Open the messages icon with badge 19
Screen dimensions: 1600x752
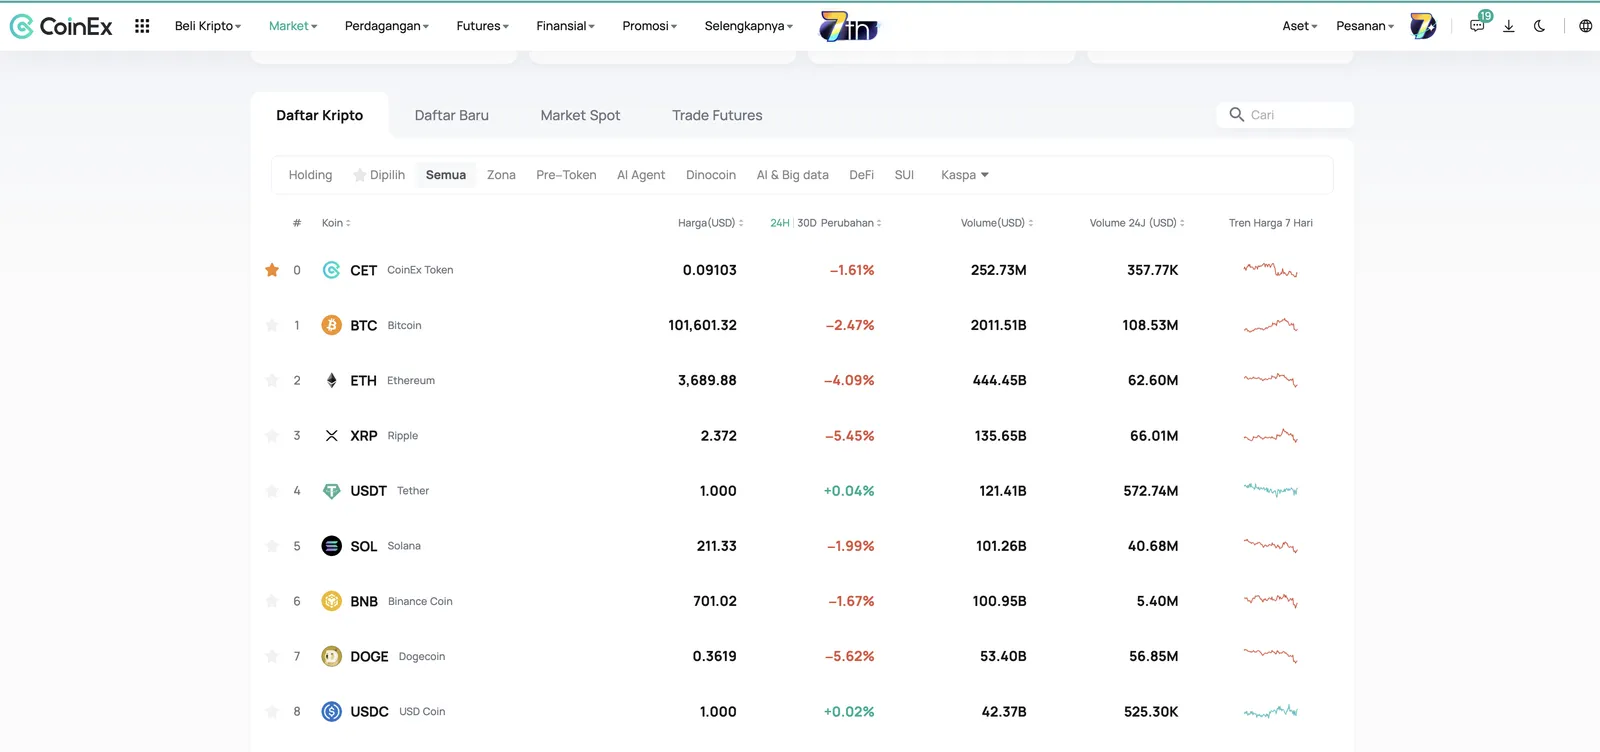1478,25
